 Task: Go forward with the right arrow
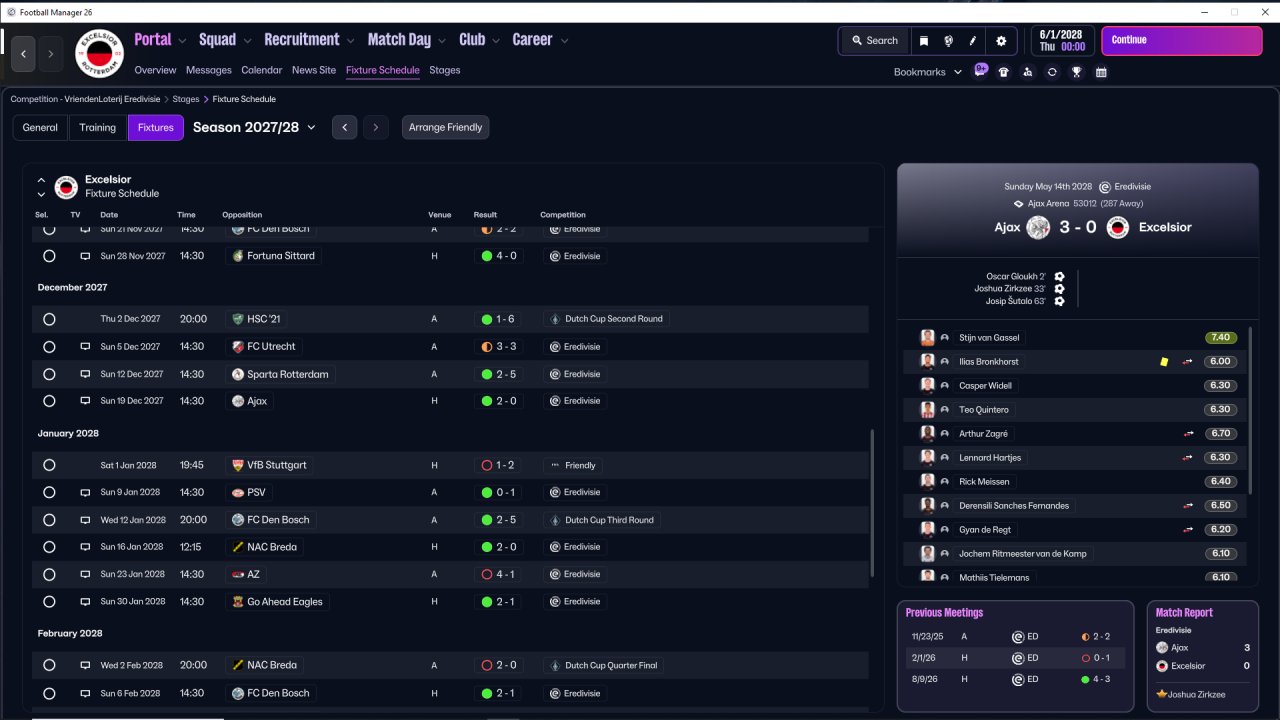[51, 53]
